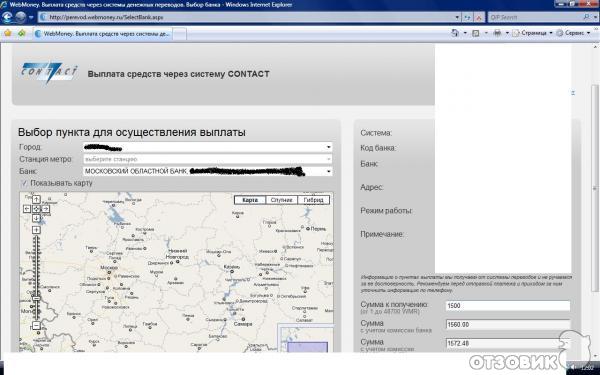Click the printer icon in toolbar
600x375 pixels.
(x=497, y=33)
